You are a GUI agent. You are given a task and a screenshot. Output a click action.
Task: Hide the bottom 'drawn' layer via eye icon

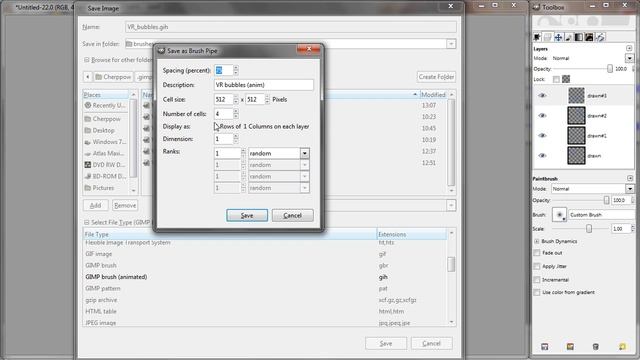[542, 156]
